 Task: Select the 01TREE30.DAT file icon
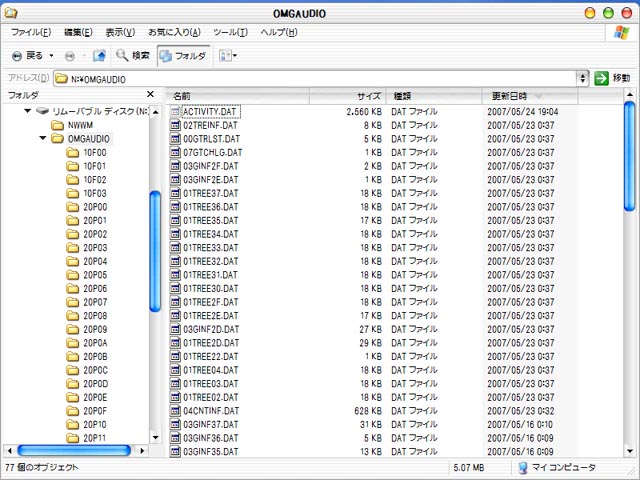(175, 289)
